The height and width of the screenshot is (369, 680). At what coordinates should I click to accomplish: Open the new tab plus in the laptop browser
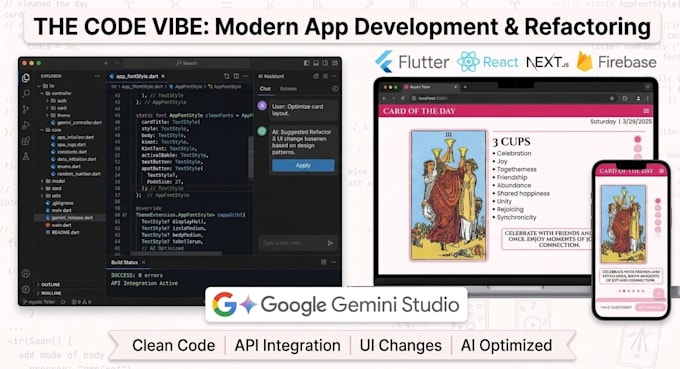(x=465, y=87)
